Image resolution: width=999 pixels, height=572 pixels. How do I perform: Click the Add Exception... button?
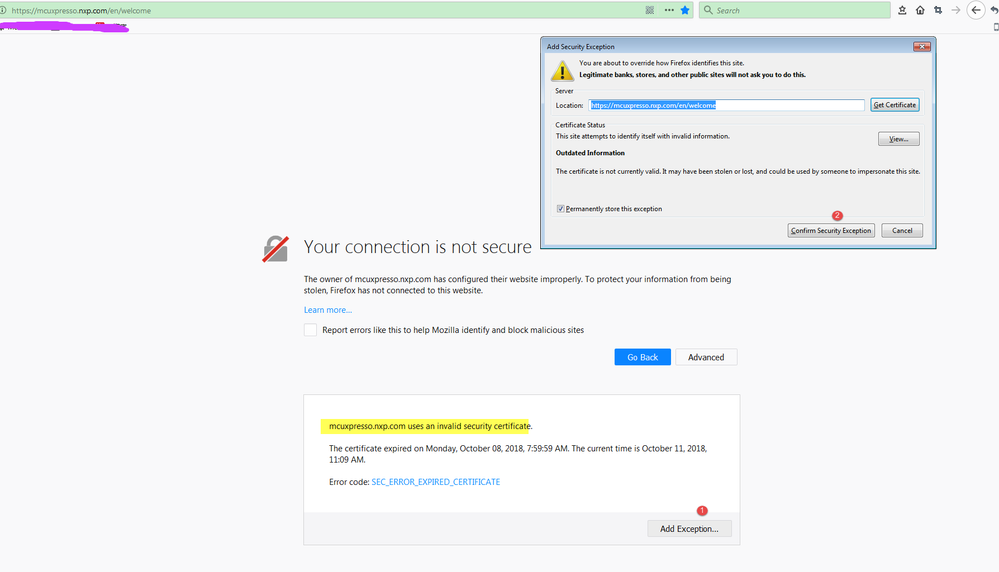pos(689,529)
